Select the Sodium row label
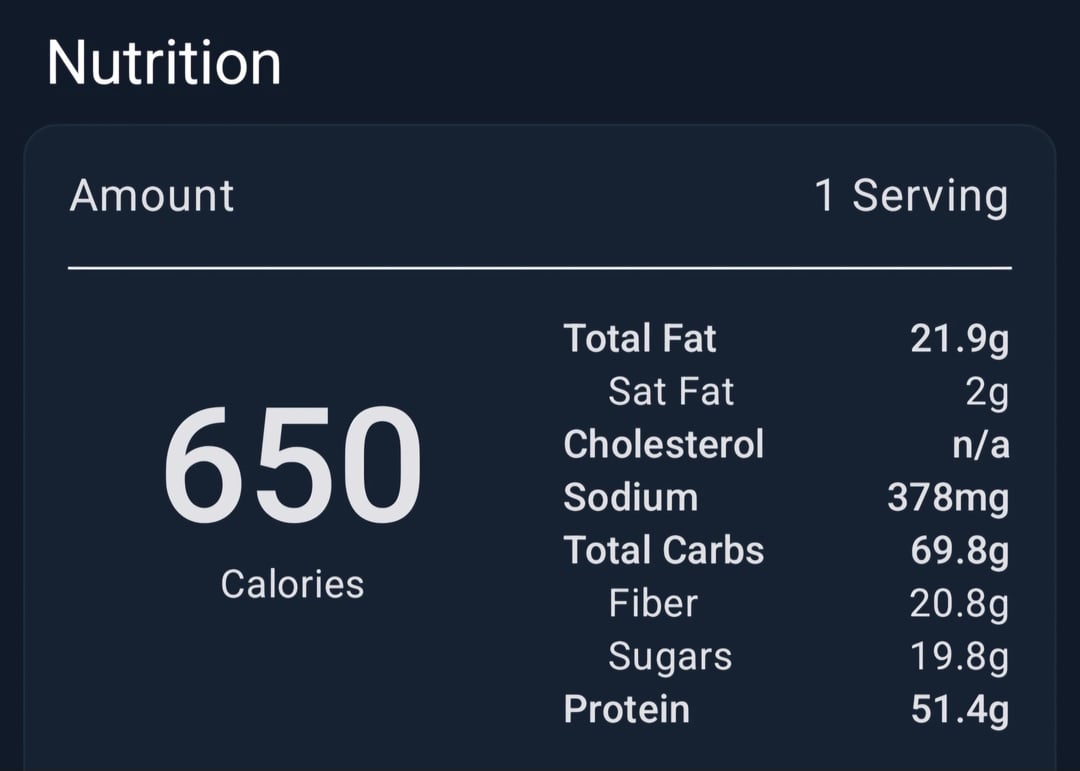1080x771 pixels. coord(630,497)
